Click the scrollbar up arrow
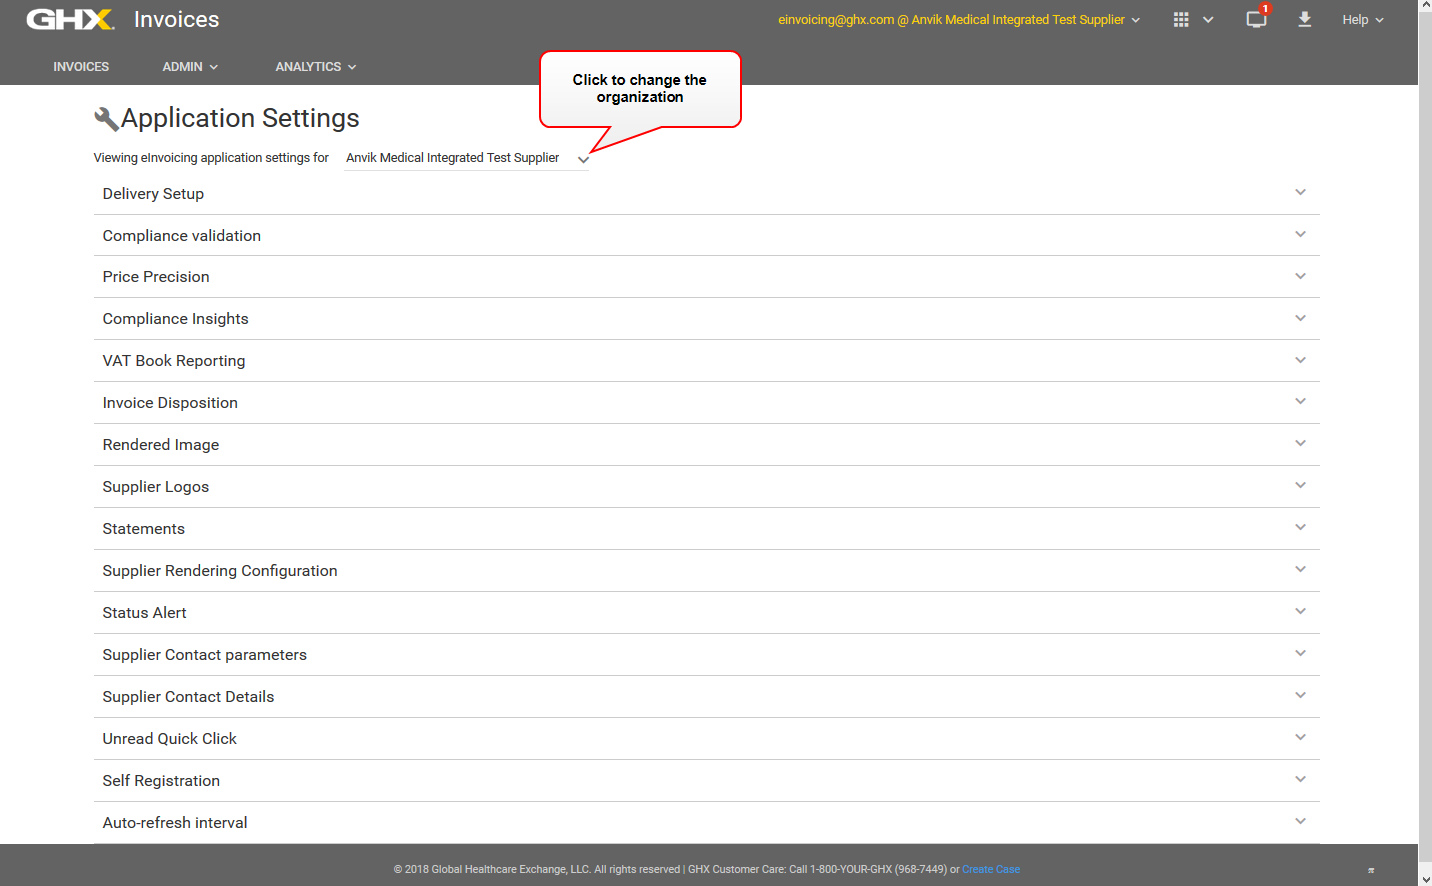Image resolution: width=1432 pixels, height=886 pixels. coord(1424,6)
